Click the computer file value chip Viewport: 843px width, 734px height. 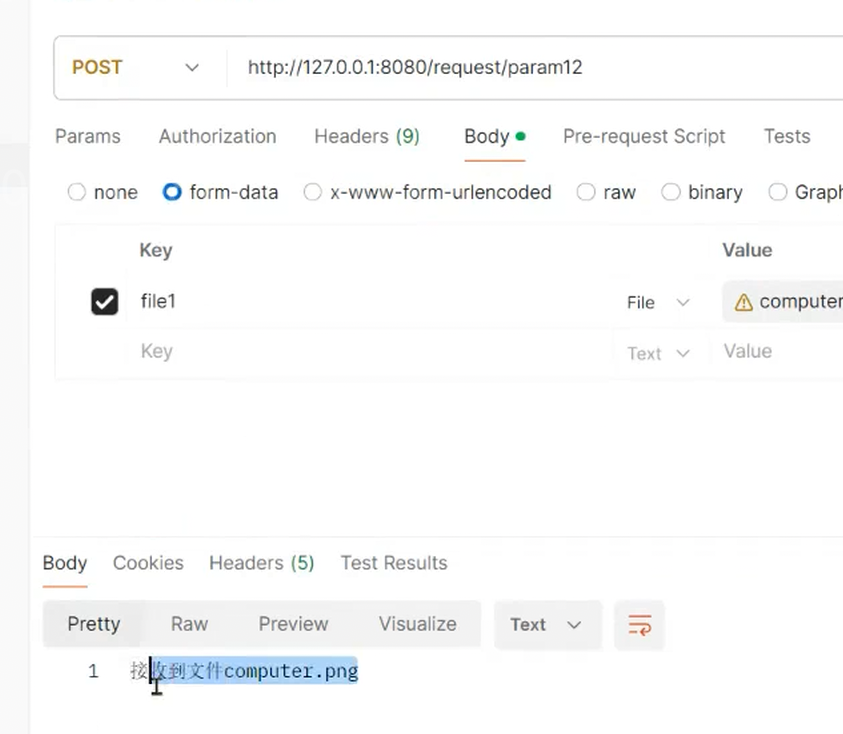(x=783, y=302)
